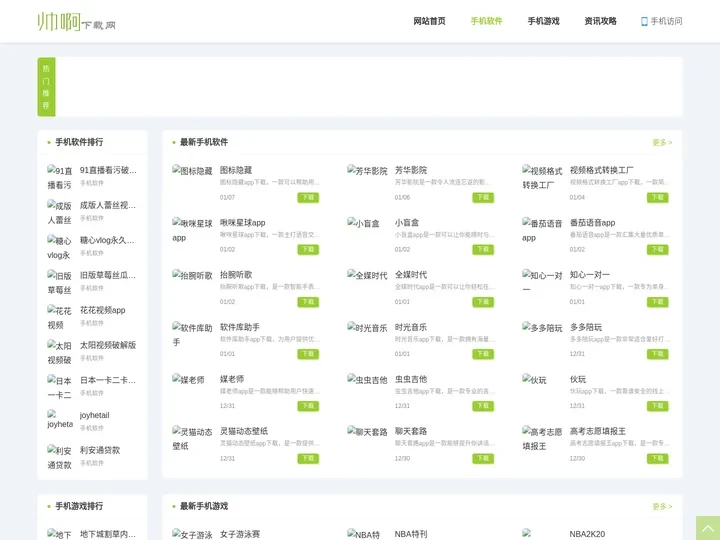Select the 手机软件 nav tab
Screen dimensions: 720x540
(x=486, y=21)
